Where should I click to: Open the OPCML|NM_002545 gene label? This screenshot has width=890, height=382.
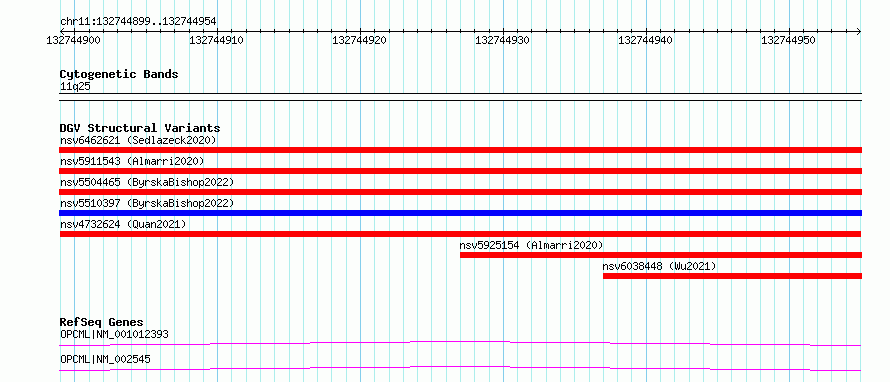(x=105, y=359)
